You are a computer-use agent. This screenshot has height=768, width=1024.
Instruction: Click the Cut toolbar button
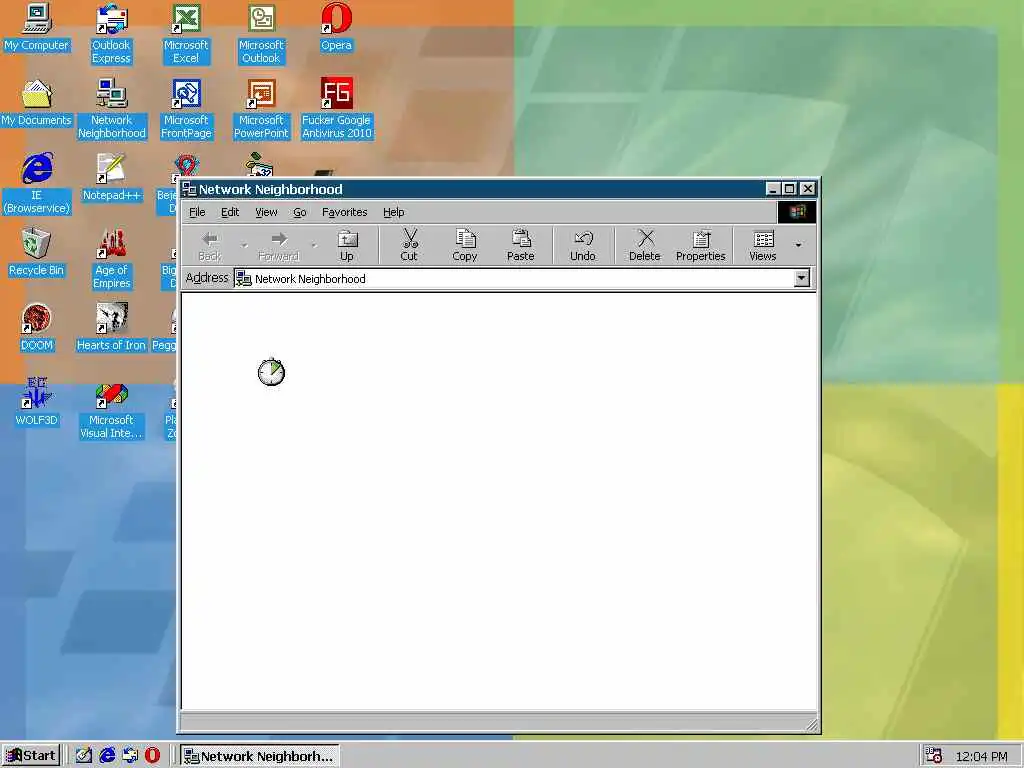409,246
